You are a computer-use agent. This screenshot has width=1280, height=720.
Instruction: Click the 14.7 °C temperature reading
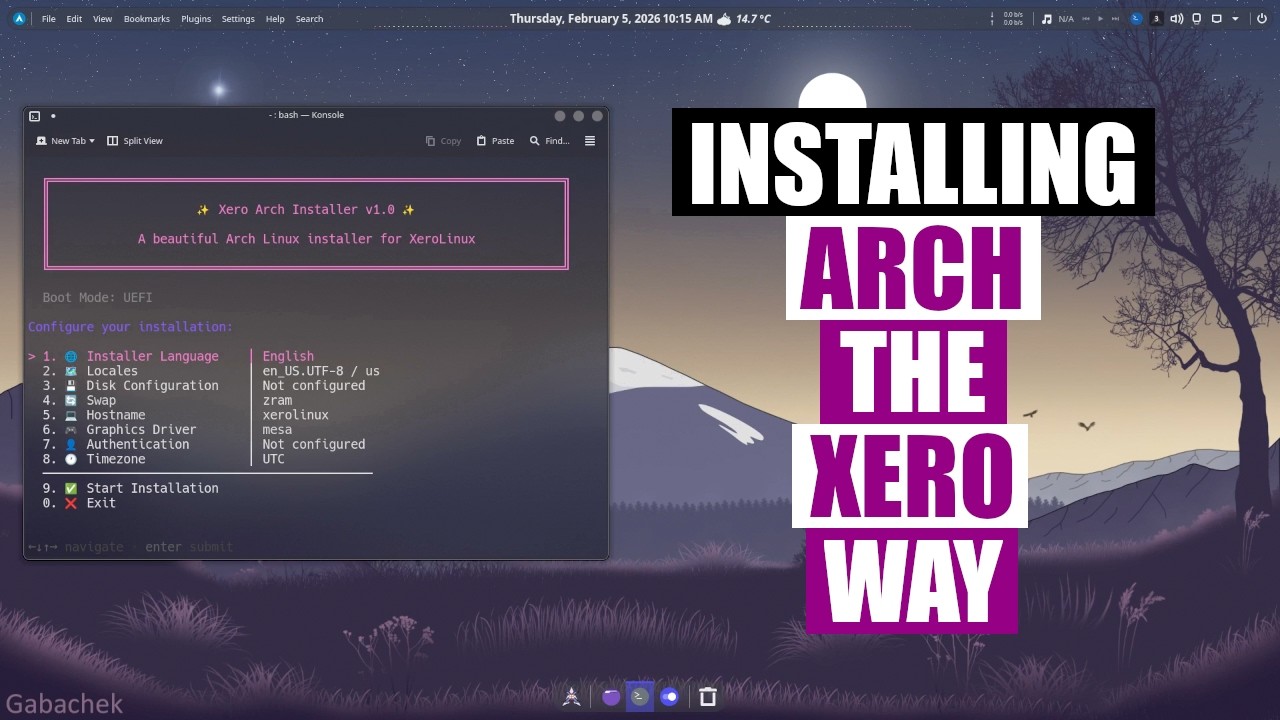[x=753, y=19]
